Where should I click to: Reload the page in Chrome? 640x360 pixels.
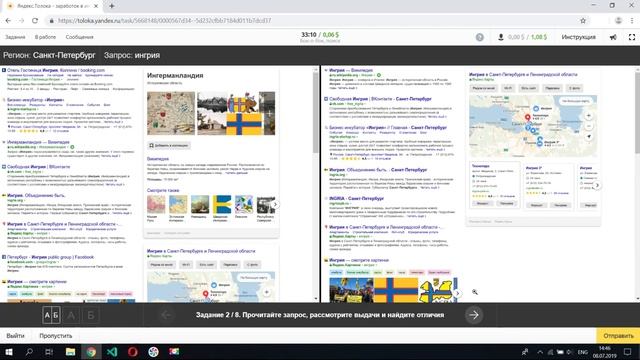point(35,20)
